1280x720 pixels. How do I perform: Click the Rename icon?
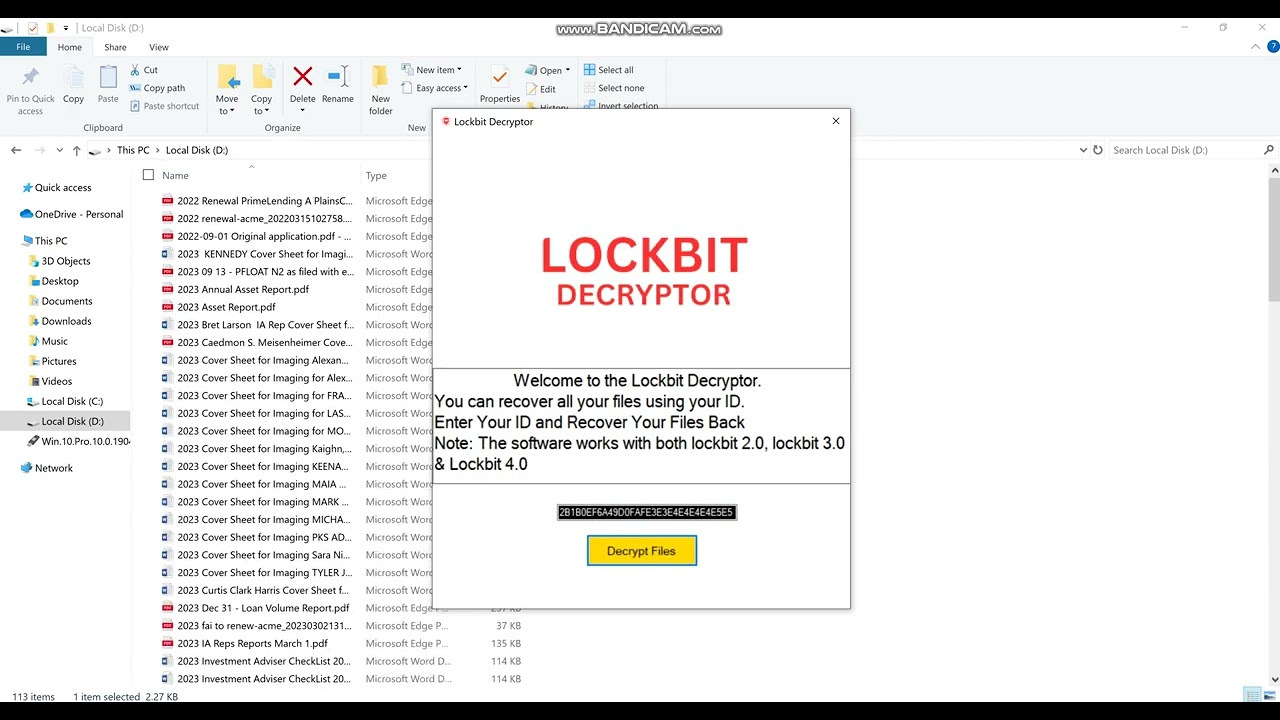click(338, 77)
